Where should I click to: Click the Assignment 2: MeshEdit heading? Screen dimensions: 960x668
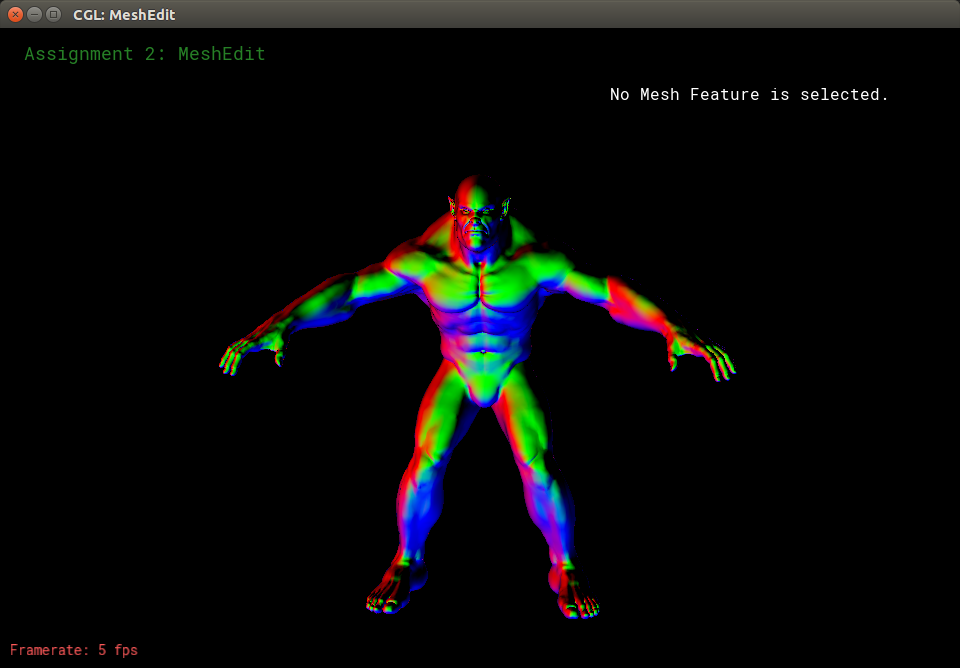point(145,54)
